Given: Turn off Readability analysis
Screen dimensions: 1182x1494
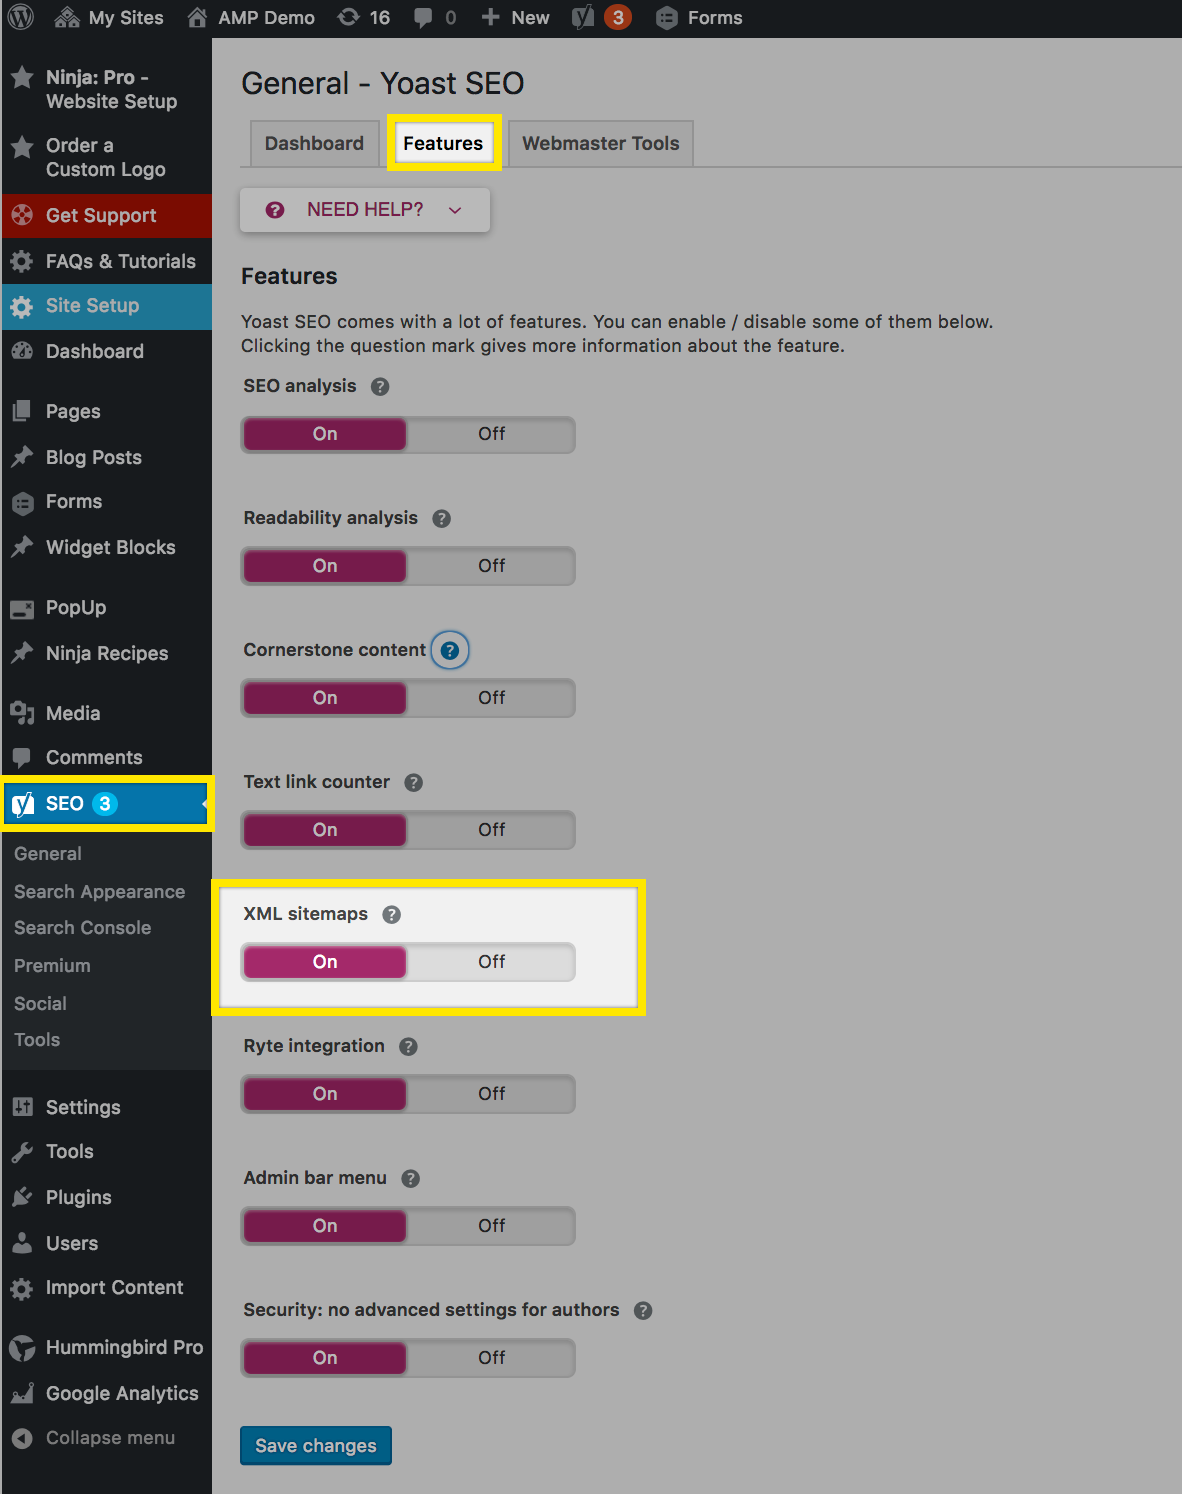Looking at the screenshot, I should pos(491,566).
